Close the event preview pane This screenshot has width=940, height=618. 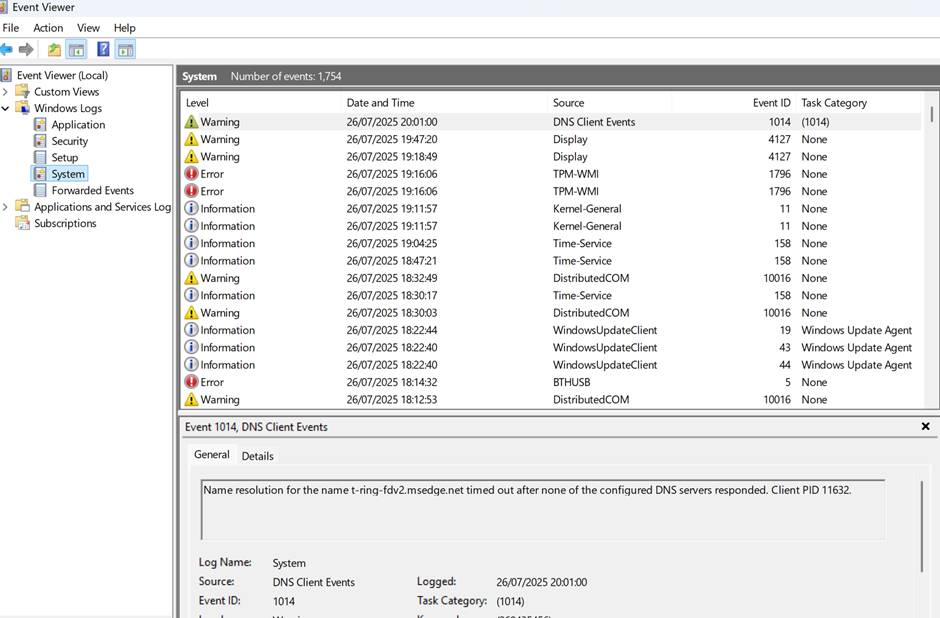926,426
